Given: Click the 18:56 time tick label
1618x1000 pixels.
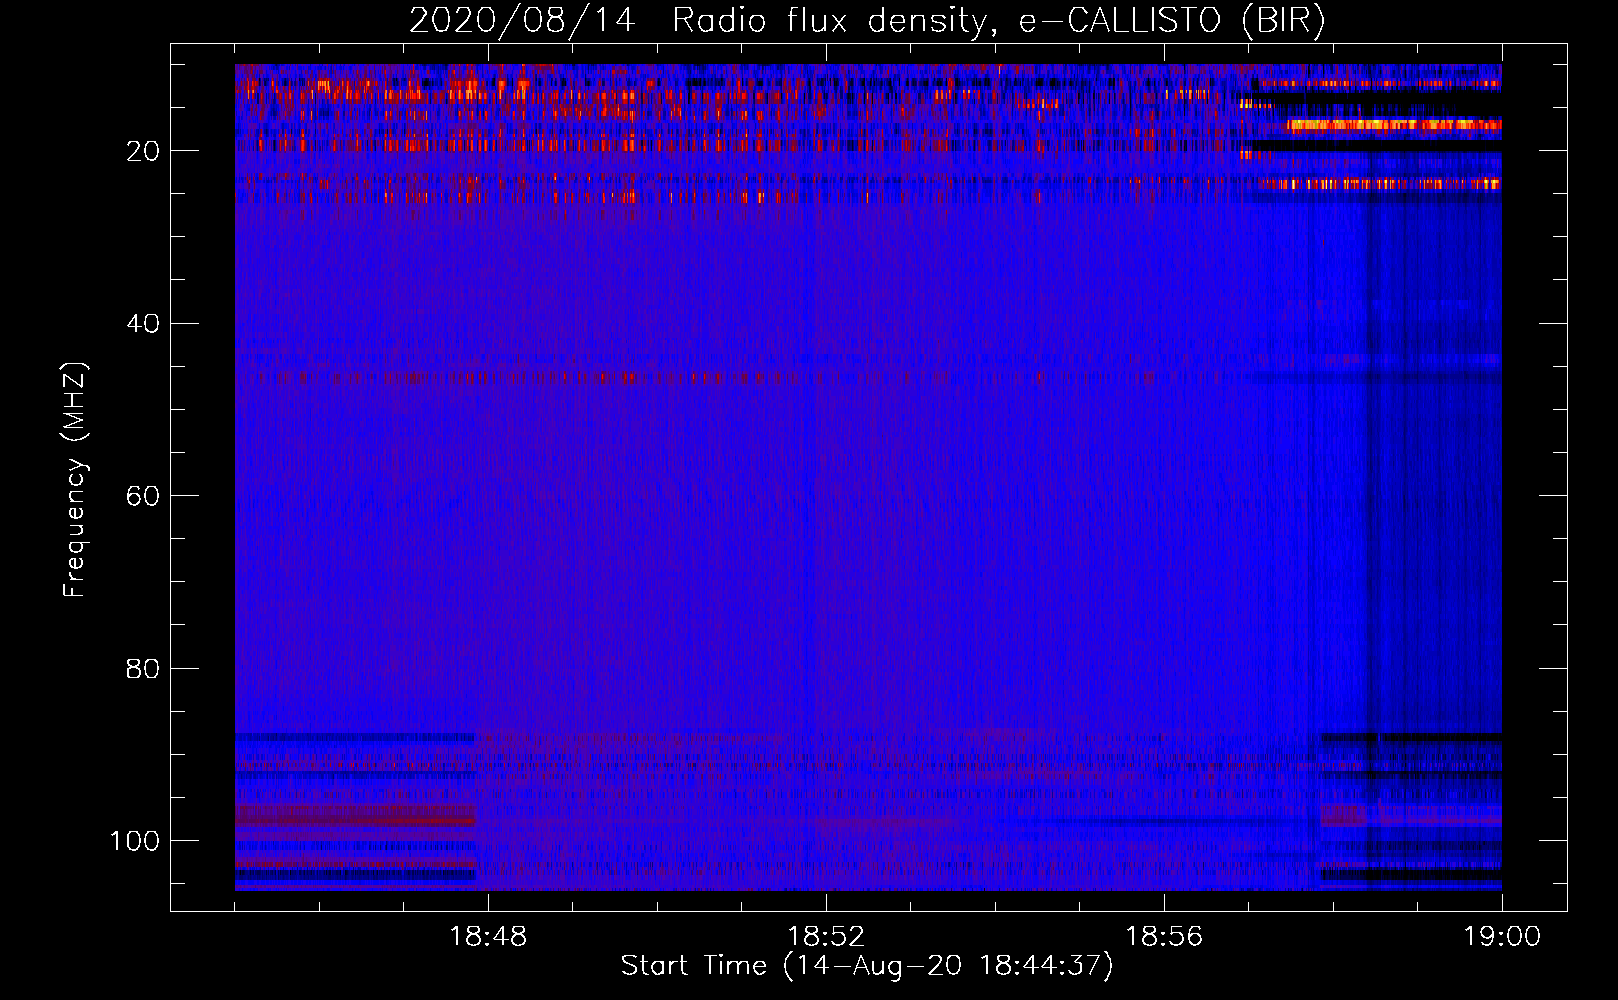Looking at the screenshot, I should [1164, 937].
